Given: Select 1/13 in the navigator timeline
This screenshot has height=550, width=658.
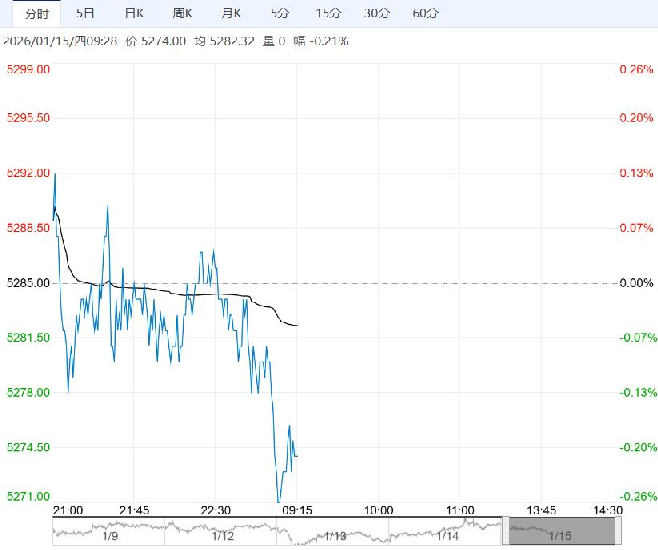Looking at the screenshot, I should (335, 537).
